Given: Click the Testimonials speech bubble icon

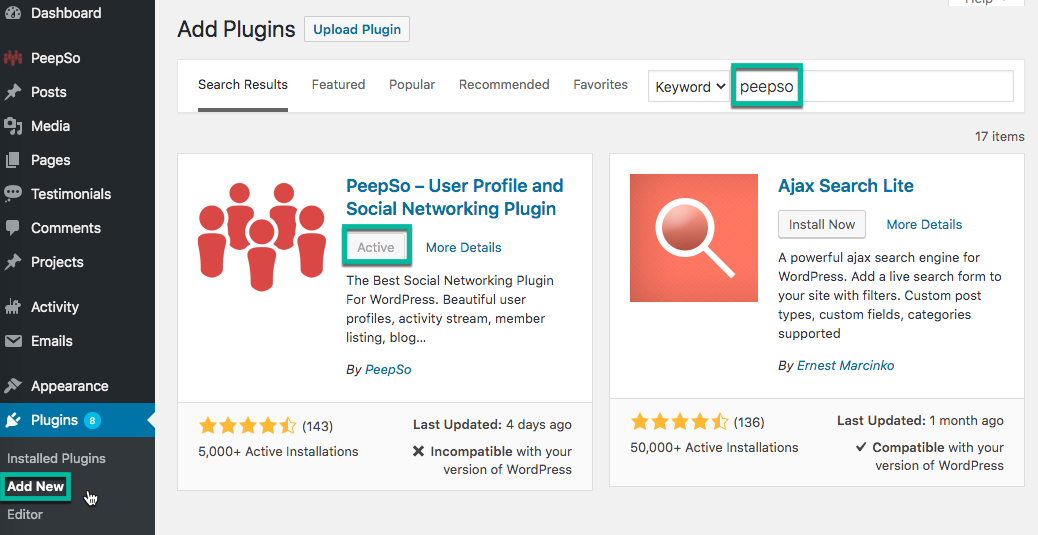Looking at the screenshot, I should point(13,193).
